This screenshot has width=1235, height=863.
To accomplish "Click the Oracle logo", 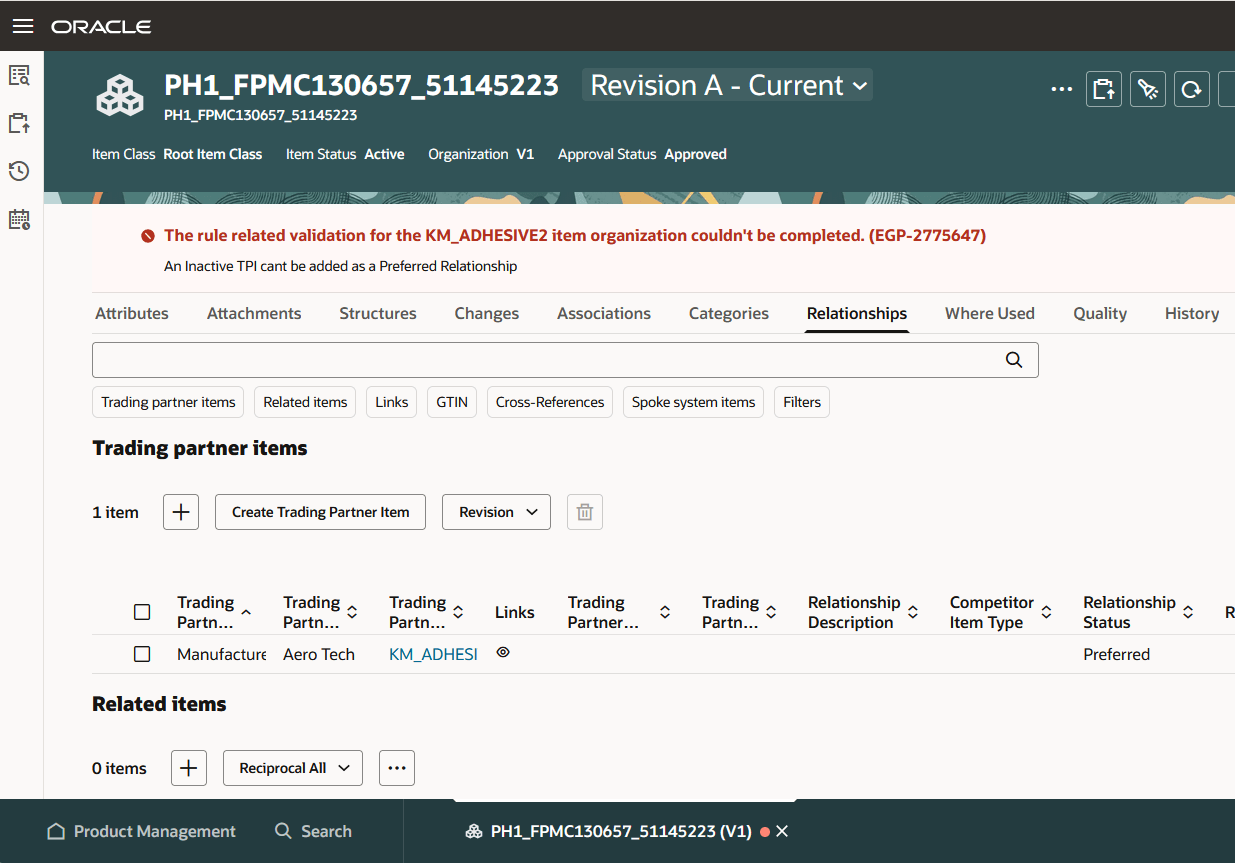I will click(101, 27).
